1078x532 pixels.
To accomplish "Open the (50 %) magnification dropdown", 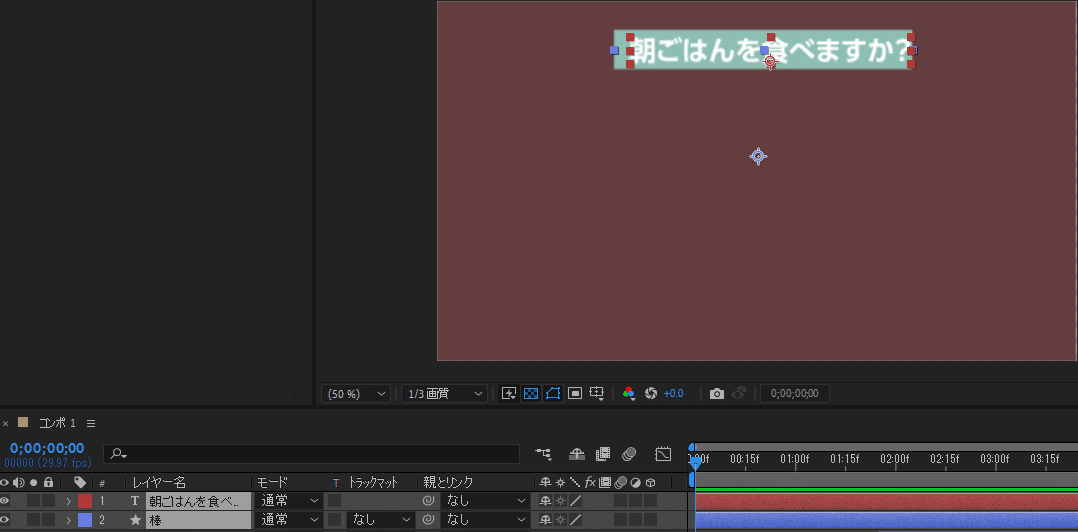I will (x=355, y=394).
